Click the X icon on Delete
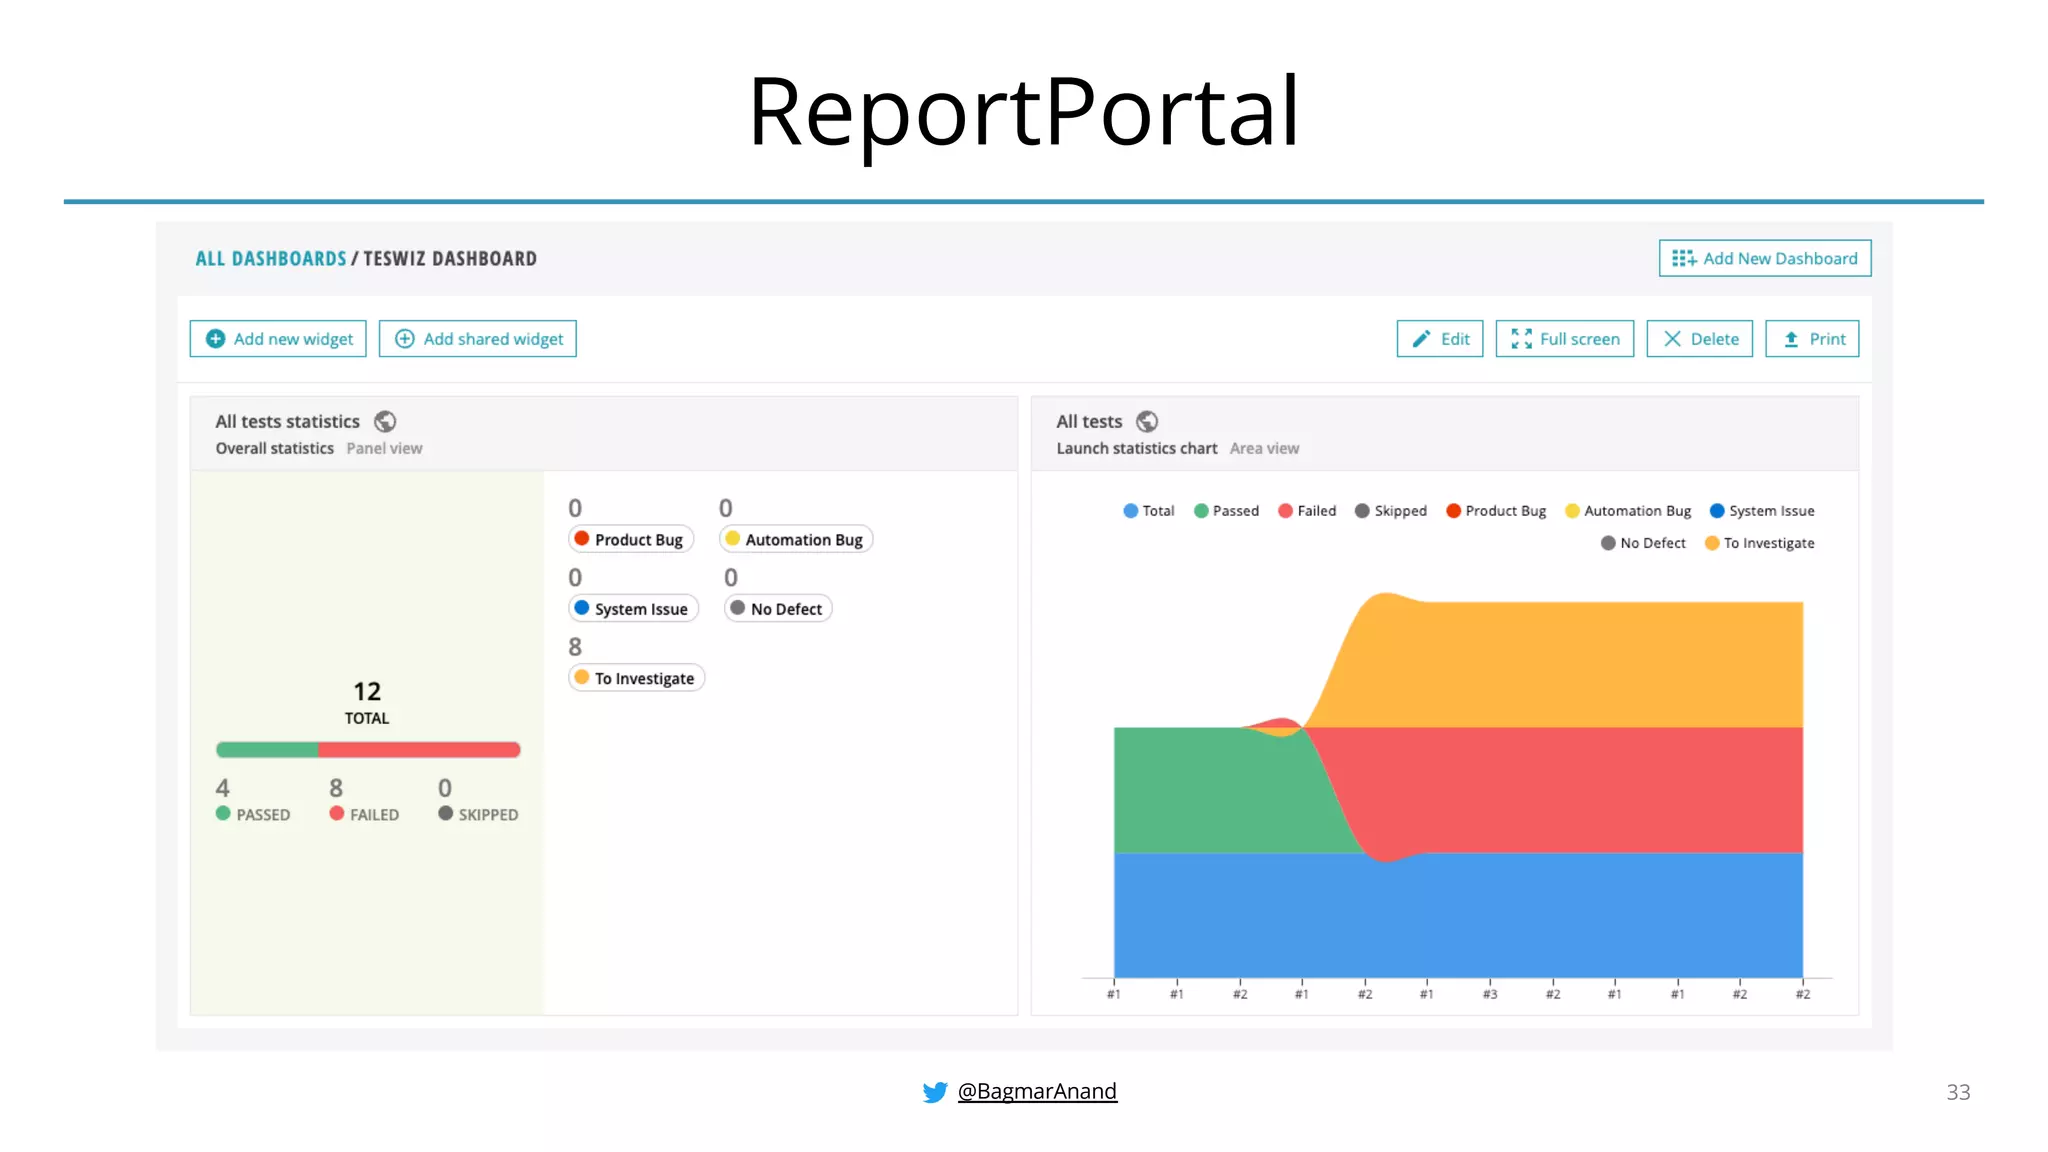 1672,339
